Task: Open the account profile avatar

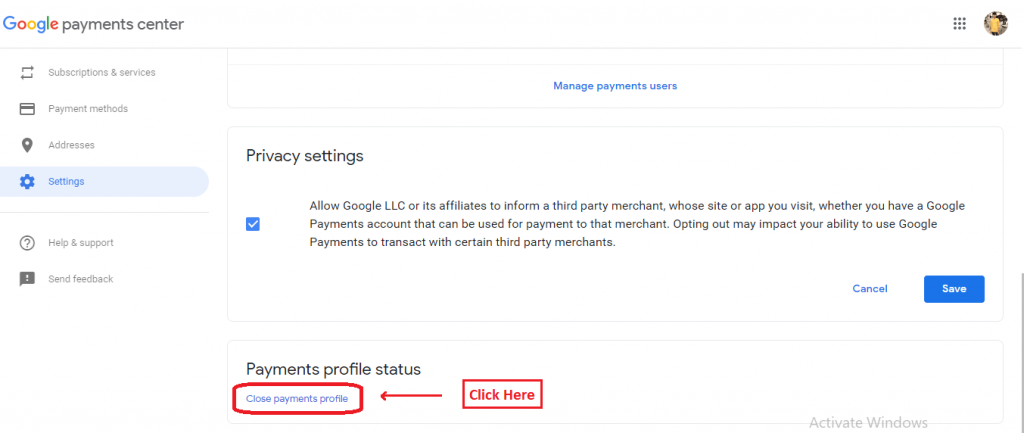Action: 996,24
